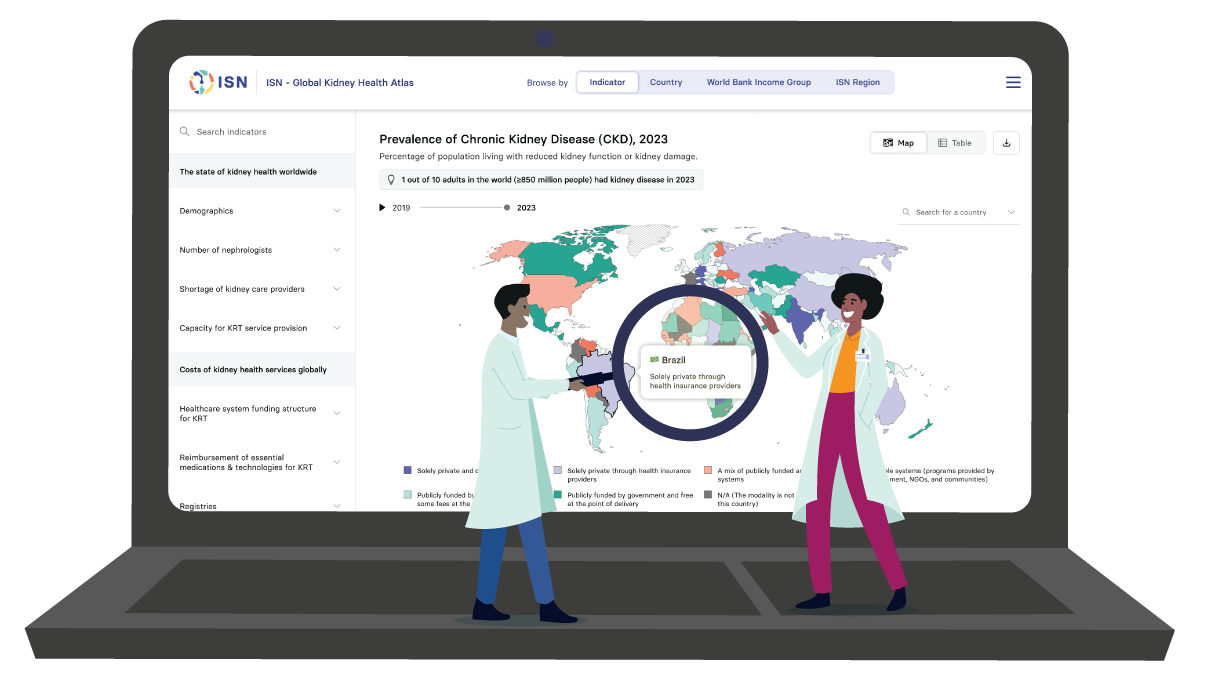Screen dimensions: 1224x679
Task: Click the ISN logo icon
Action: (x=202, y=83)
